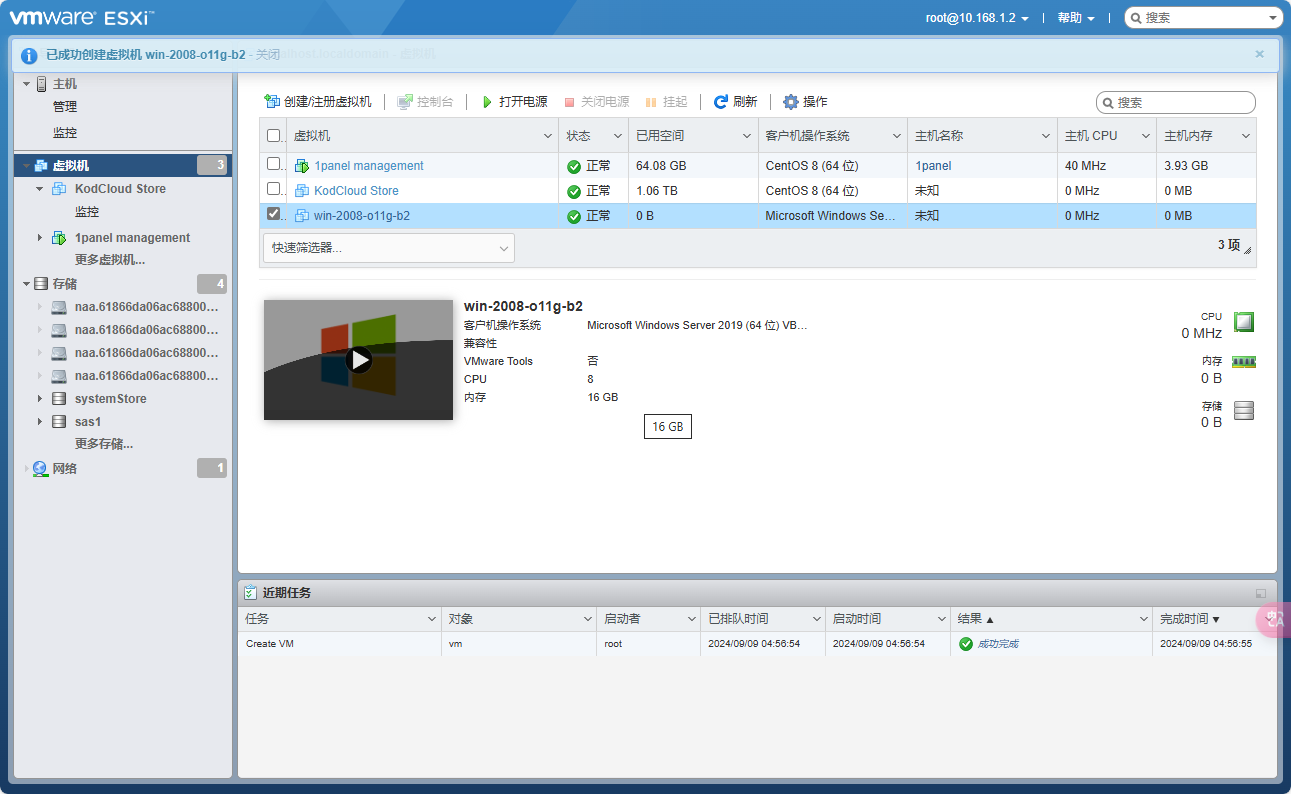Click the 1panel management VM icon in table

302,166
